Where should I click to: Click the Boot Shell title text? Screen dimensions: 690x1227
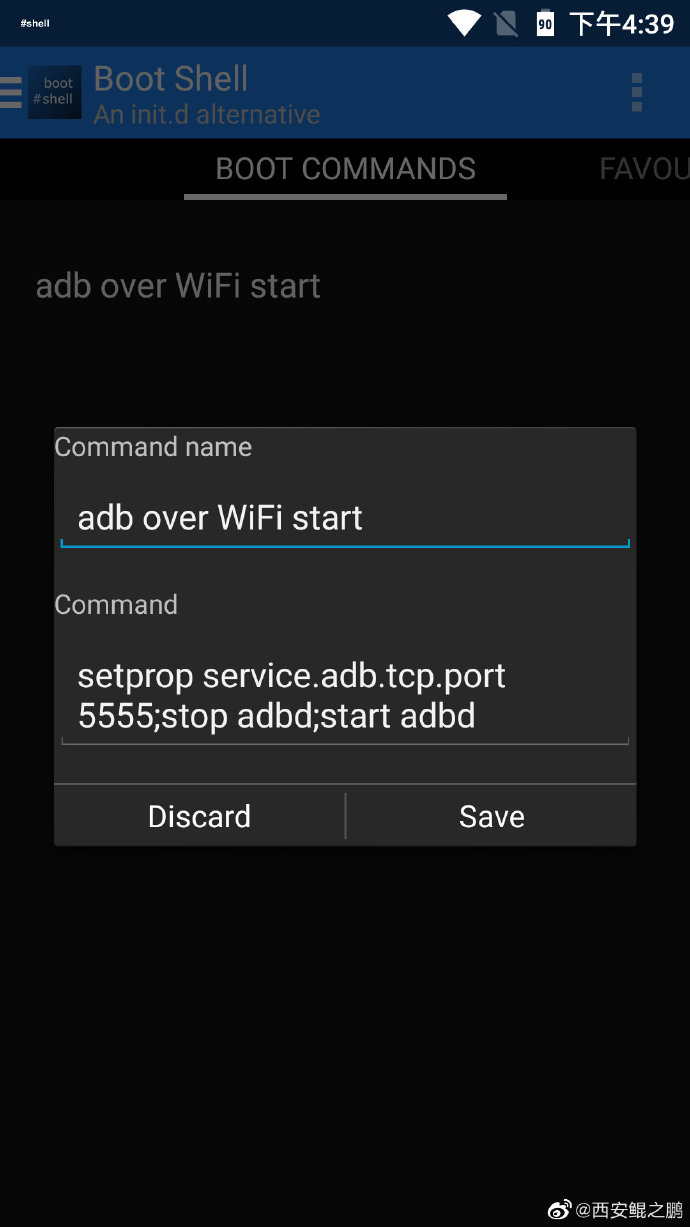click(171, 79)
